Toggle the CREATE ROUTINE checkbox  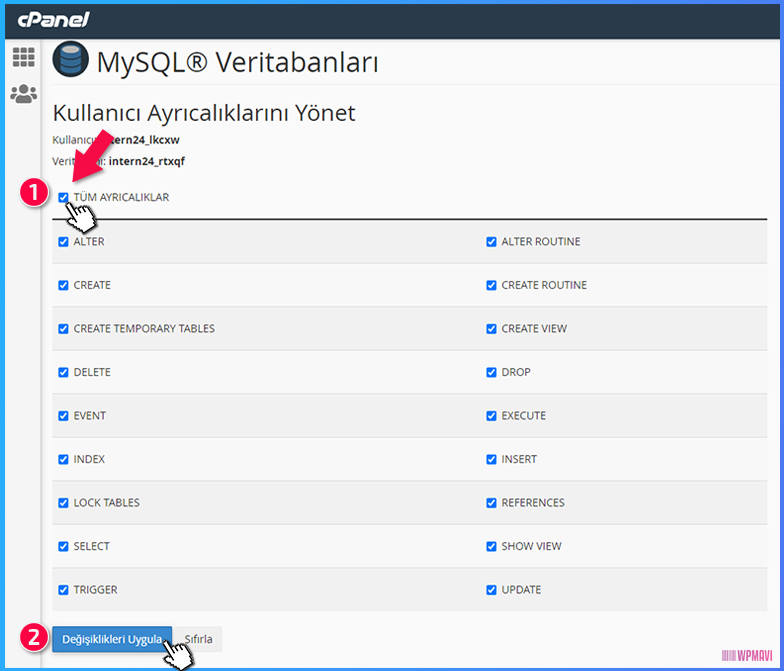click(491, 285)
